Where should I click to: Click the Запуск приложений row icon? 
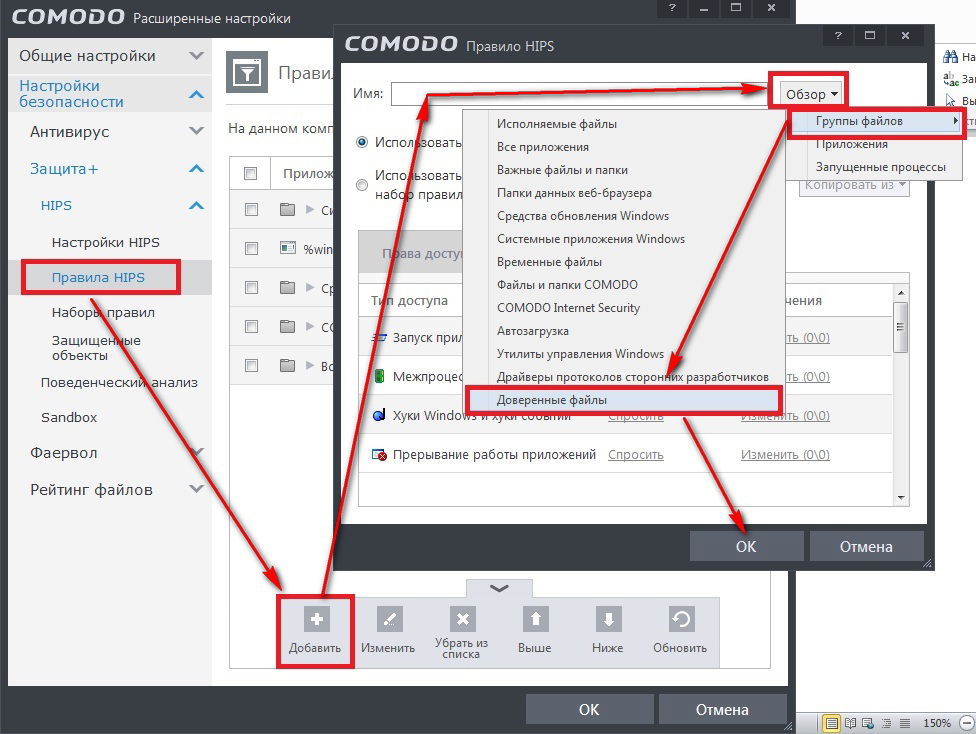(378, 337)
